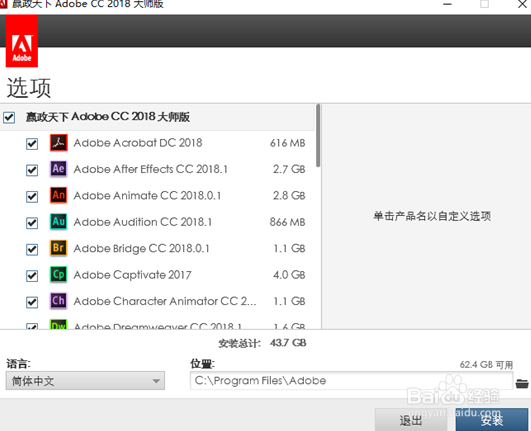Disable the Captivate 2017 checkbox

[32, 276]
